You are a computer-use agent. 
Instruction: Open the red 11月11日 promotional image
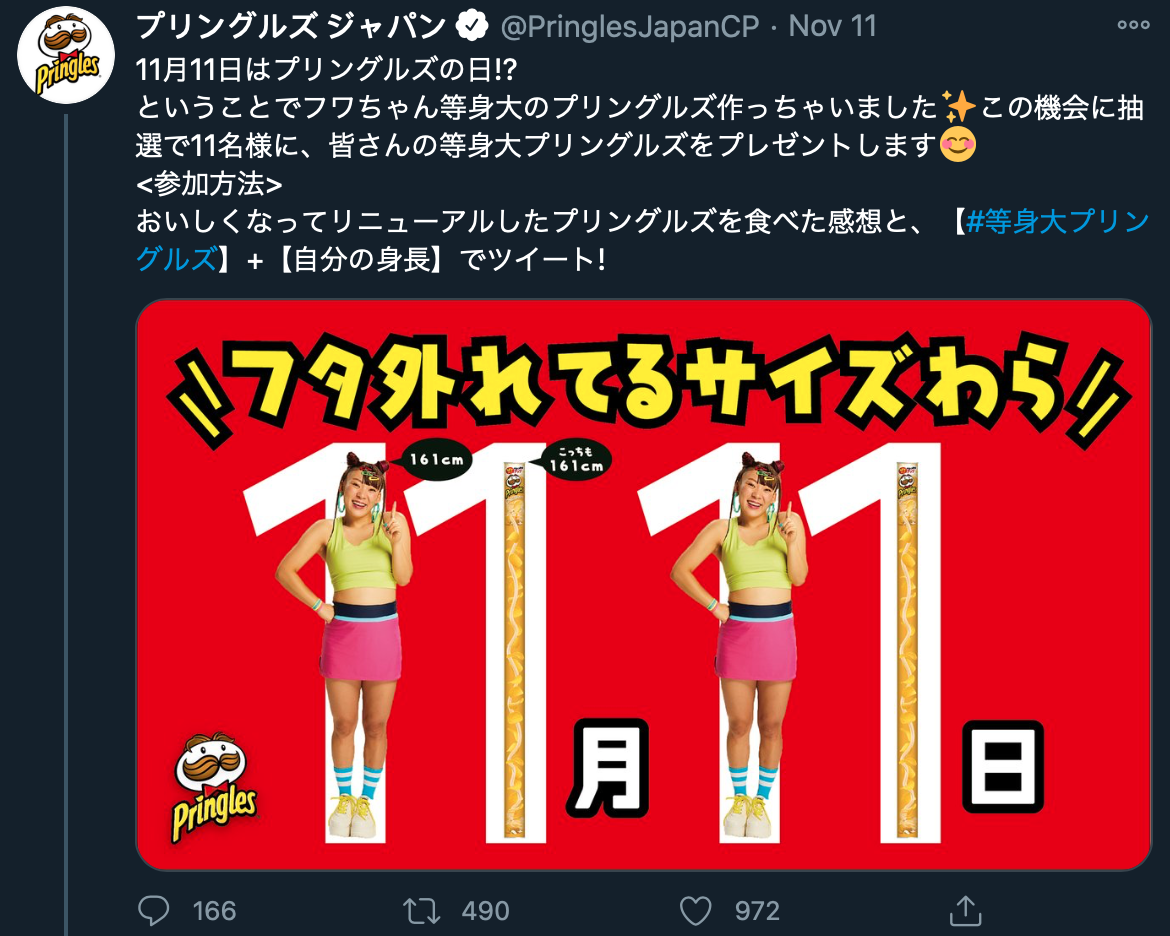click(x=644, y=584)
